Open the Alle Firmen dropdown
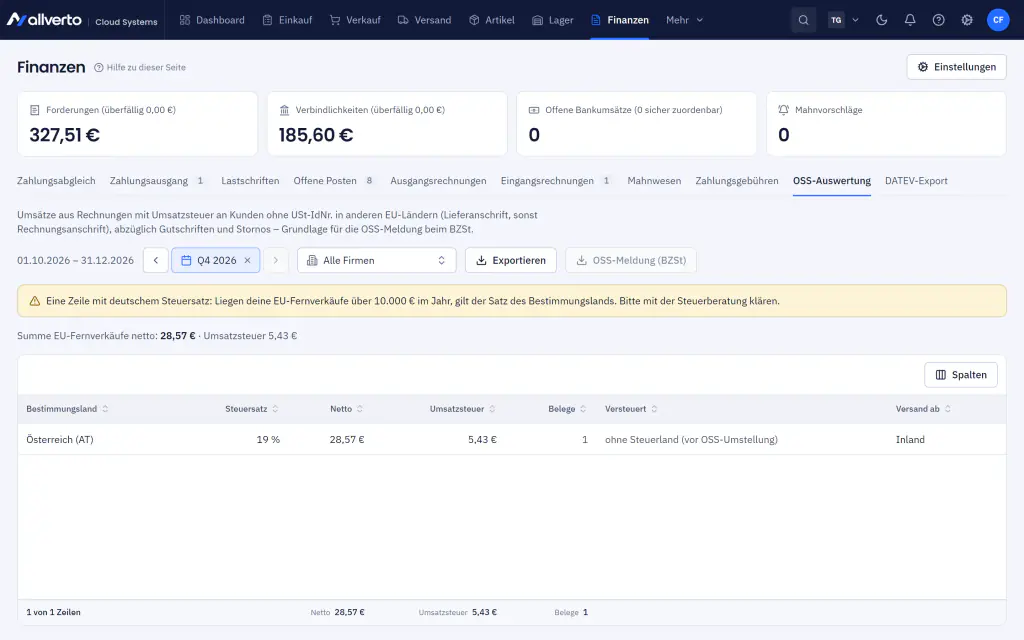The image size is (1024, 640). [377, 260]
